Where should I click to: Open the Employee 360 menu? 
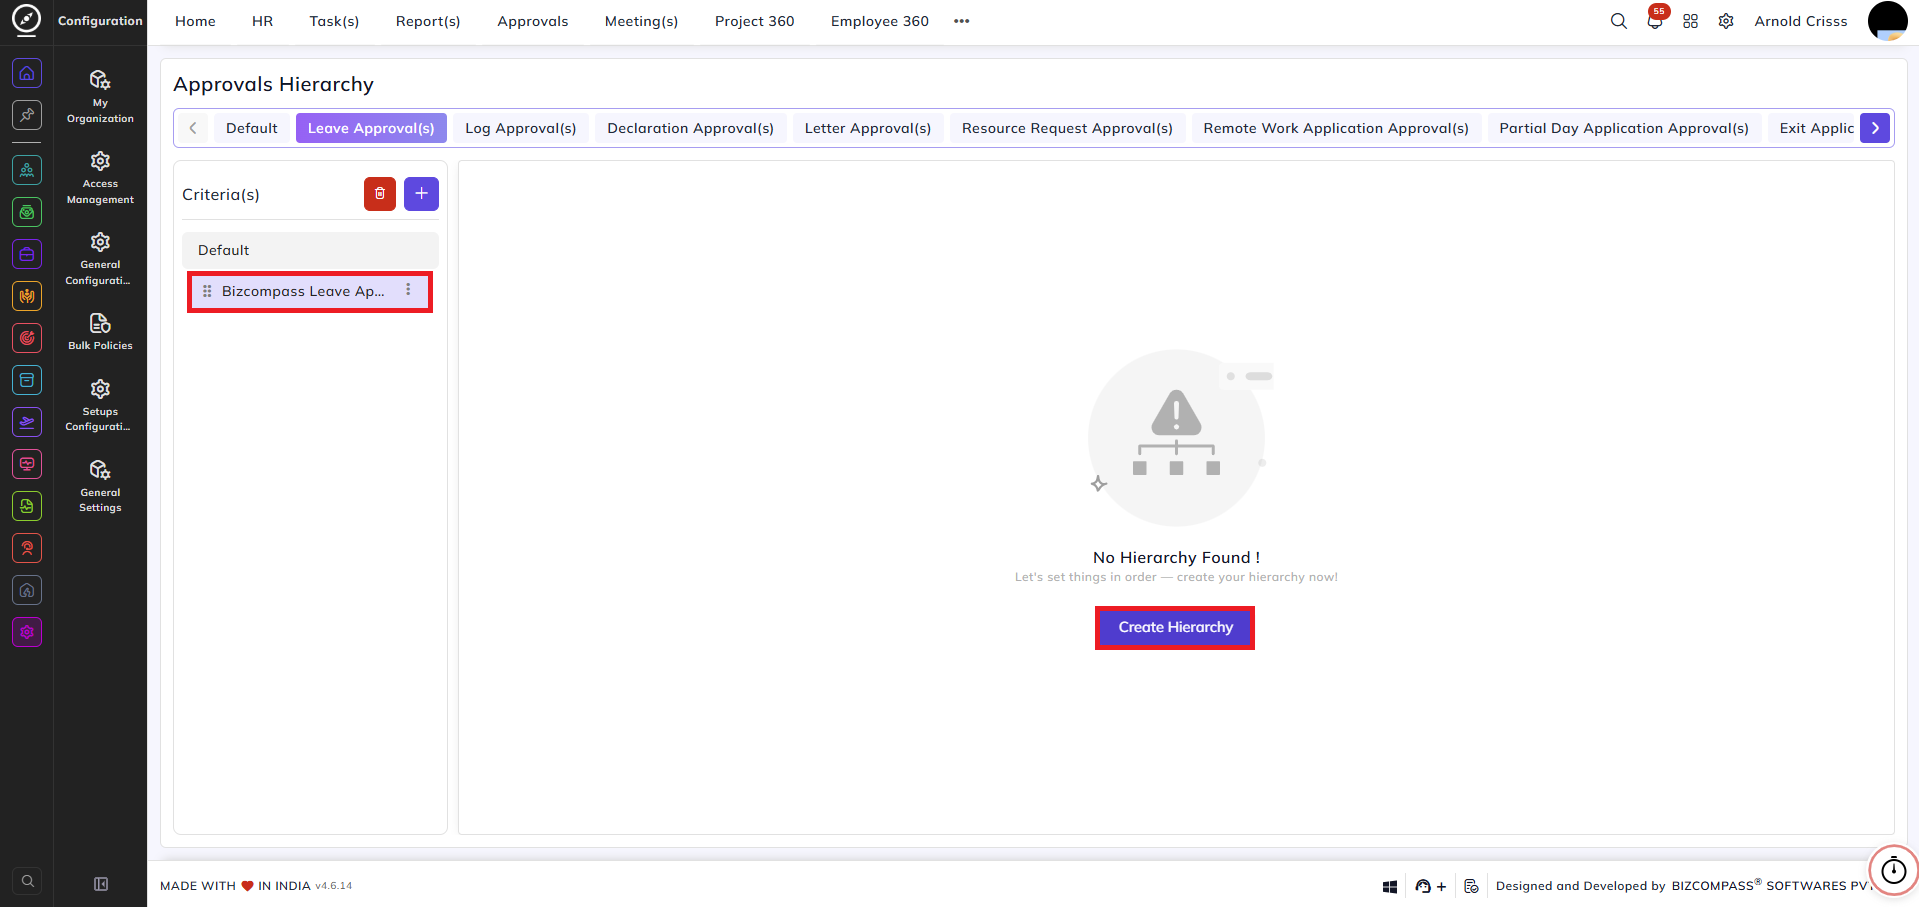pos(880,21)
